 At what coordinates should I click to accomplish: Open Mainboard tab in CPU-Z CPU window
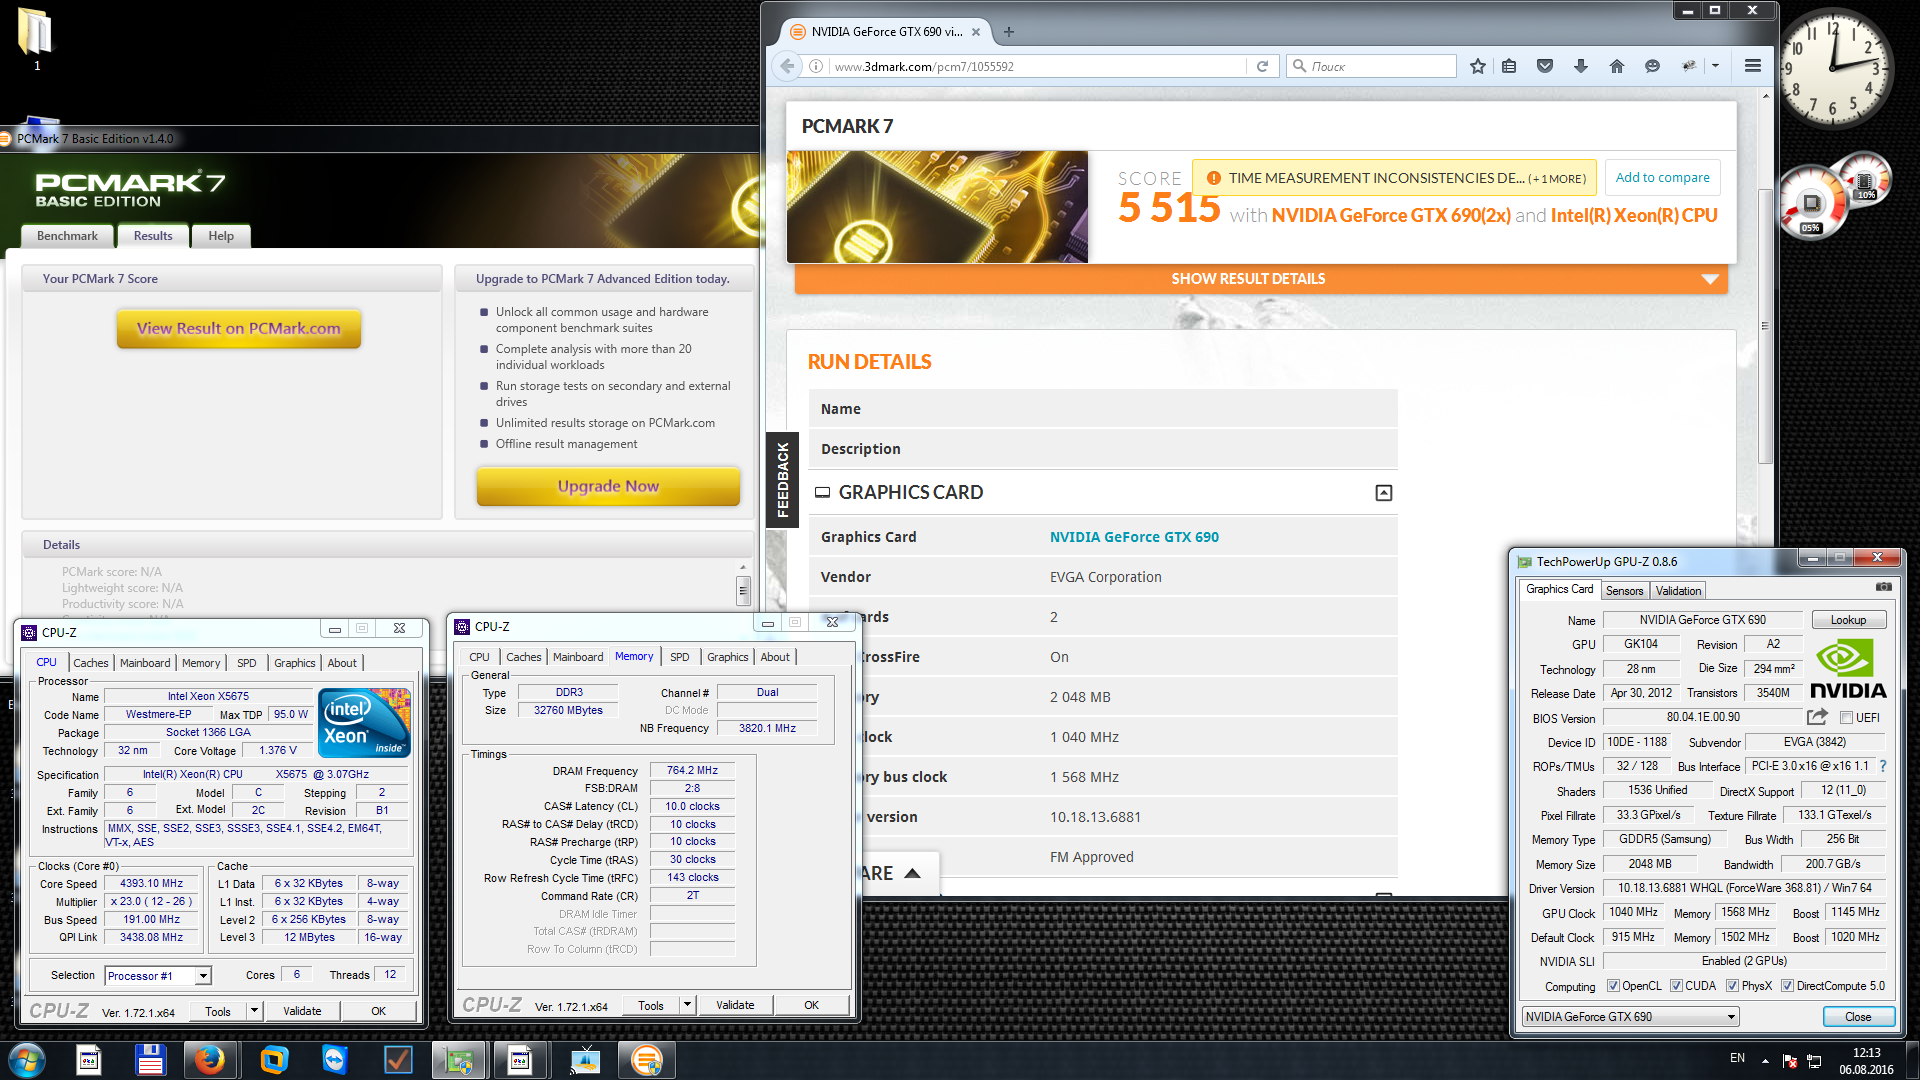tap(145, 663)
